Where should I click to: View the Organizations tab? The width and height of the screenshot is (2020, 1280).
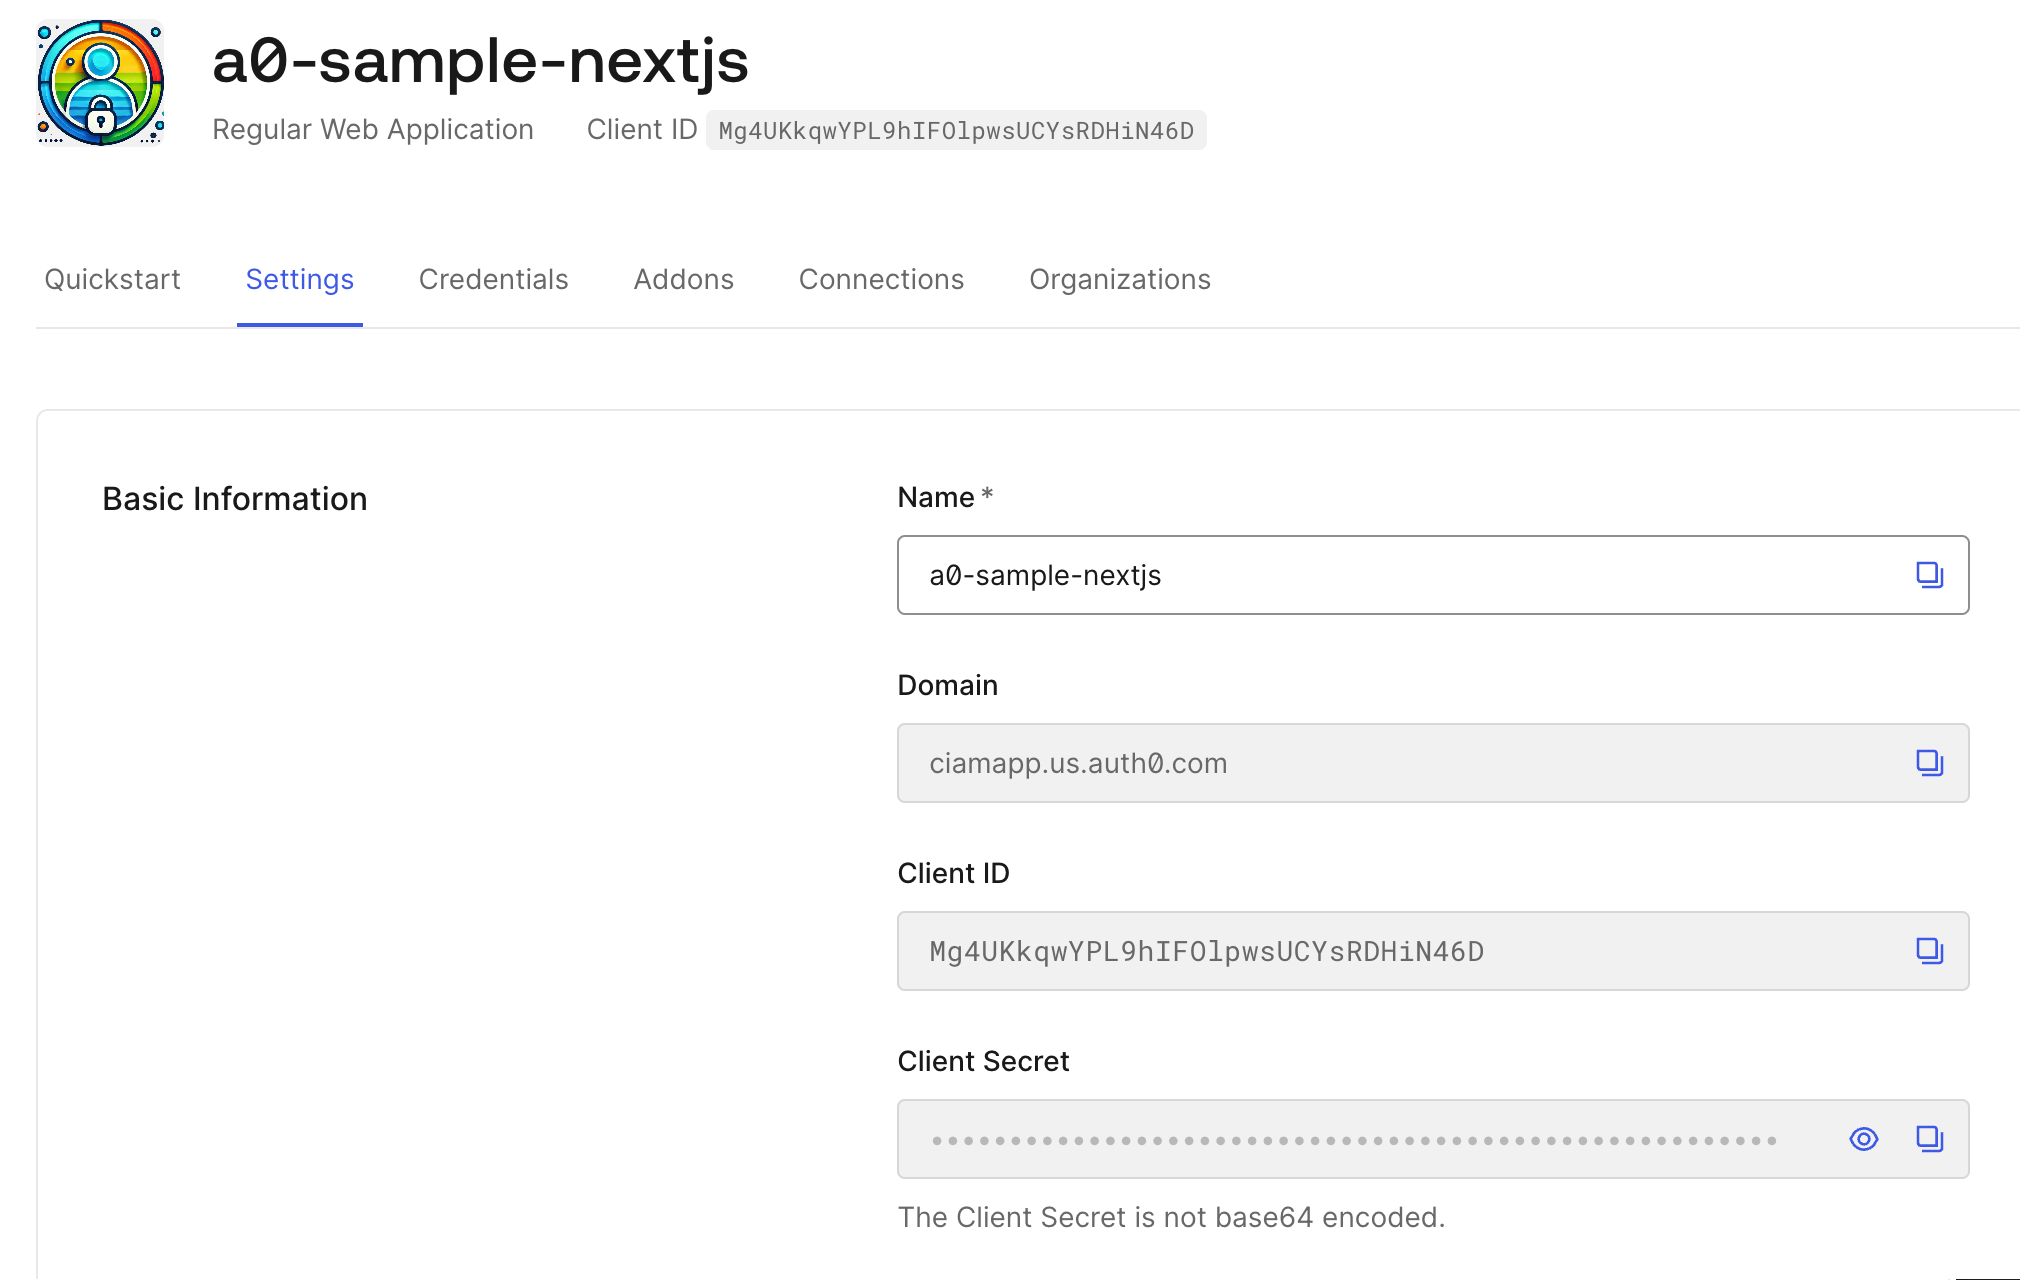click(1119, 279)
